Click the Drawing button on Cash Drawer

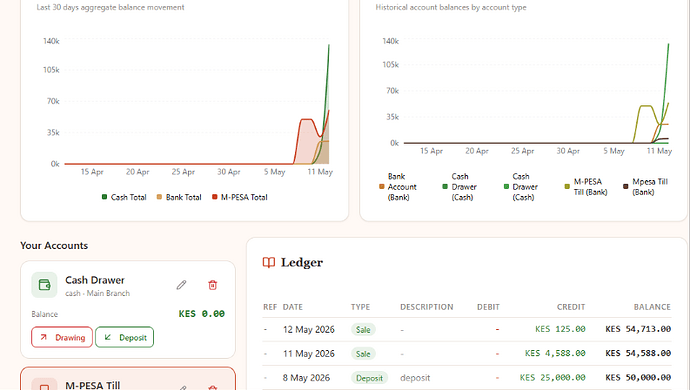click(x=62, y=337)
